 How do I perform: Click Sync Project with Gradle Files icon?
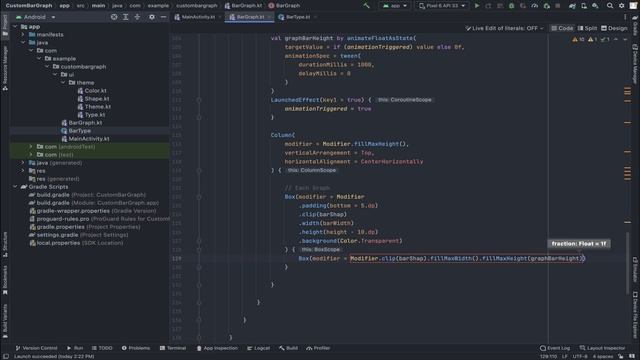pyautogui.click(x=572, y=6)
